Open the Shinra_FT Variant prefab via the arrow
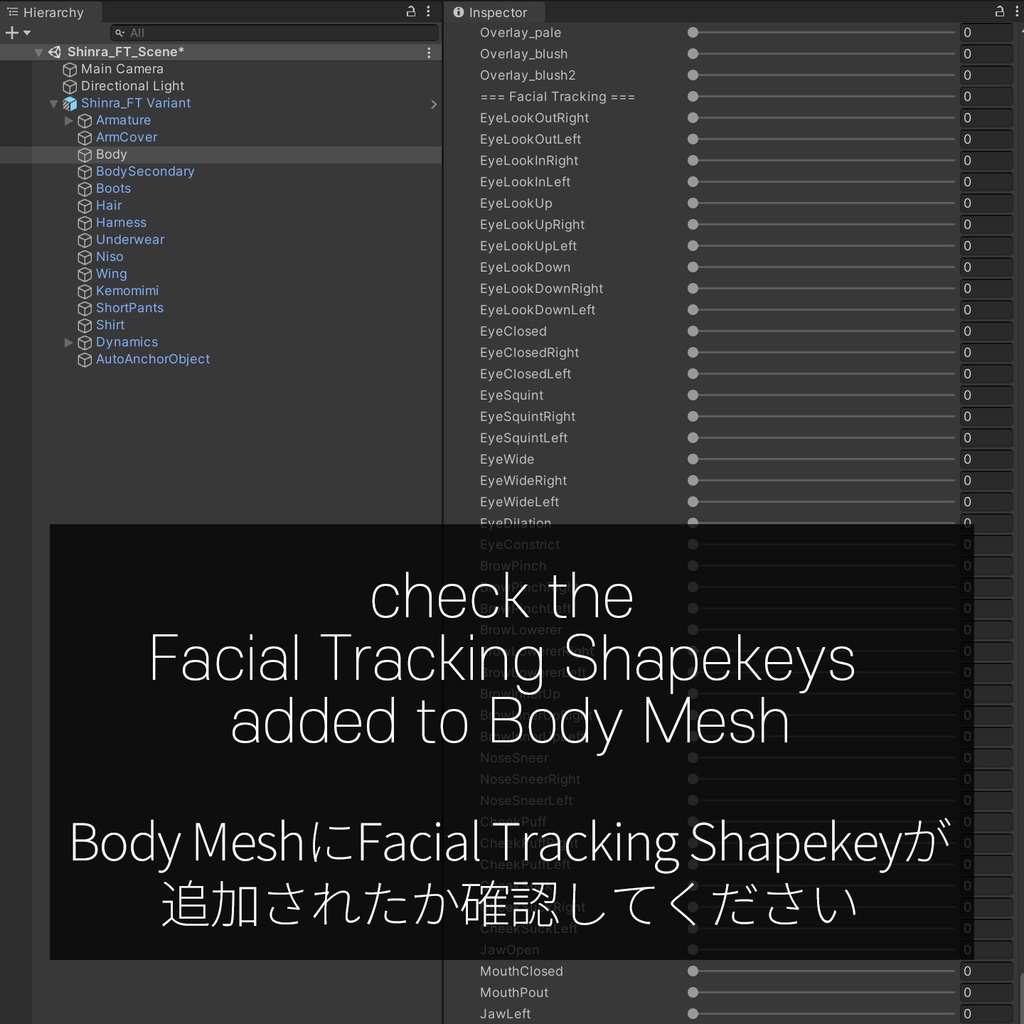The image size is (1024, 1024). tap(433, 103)
